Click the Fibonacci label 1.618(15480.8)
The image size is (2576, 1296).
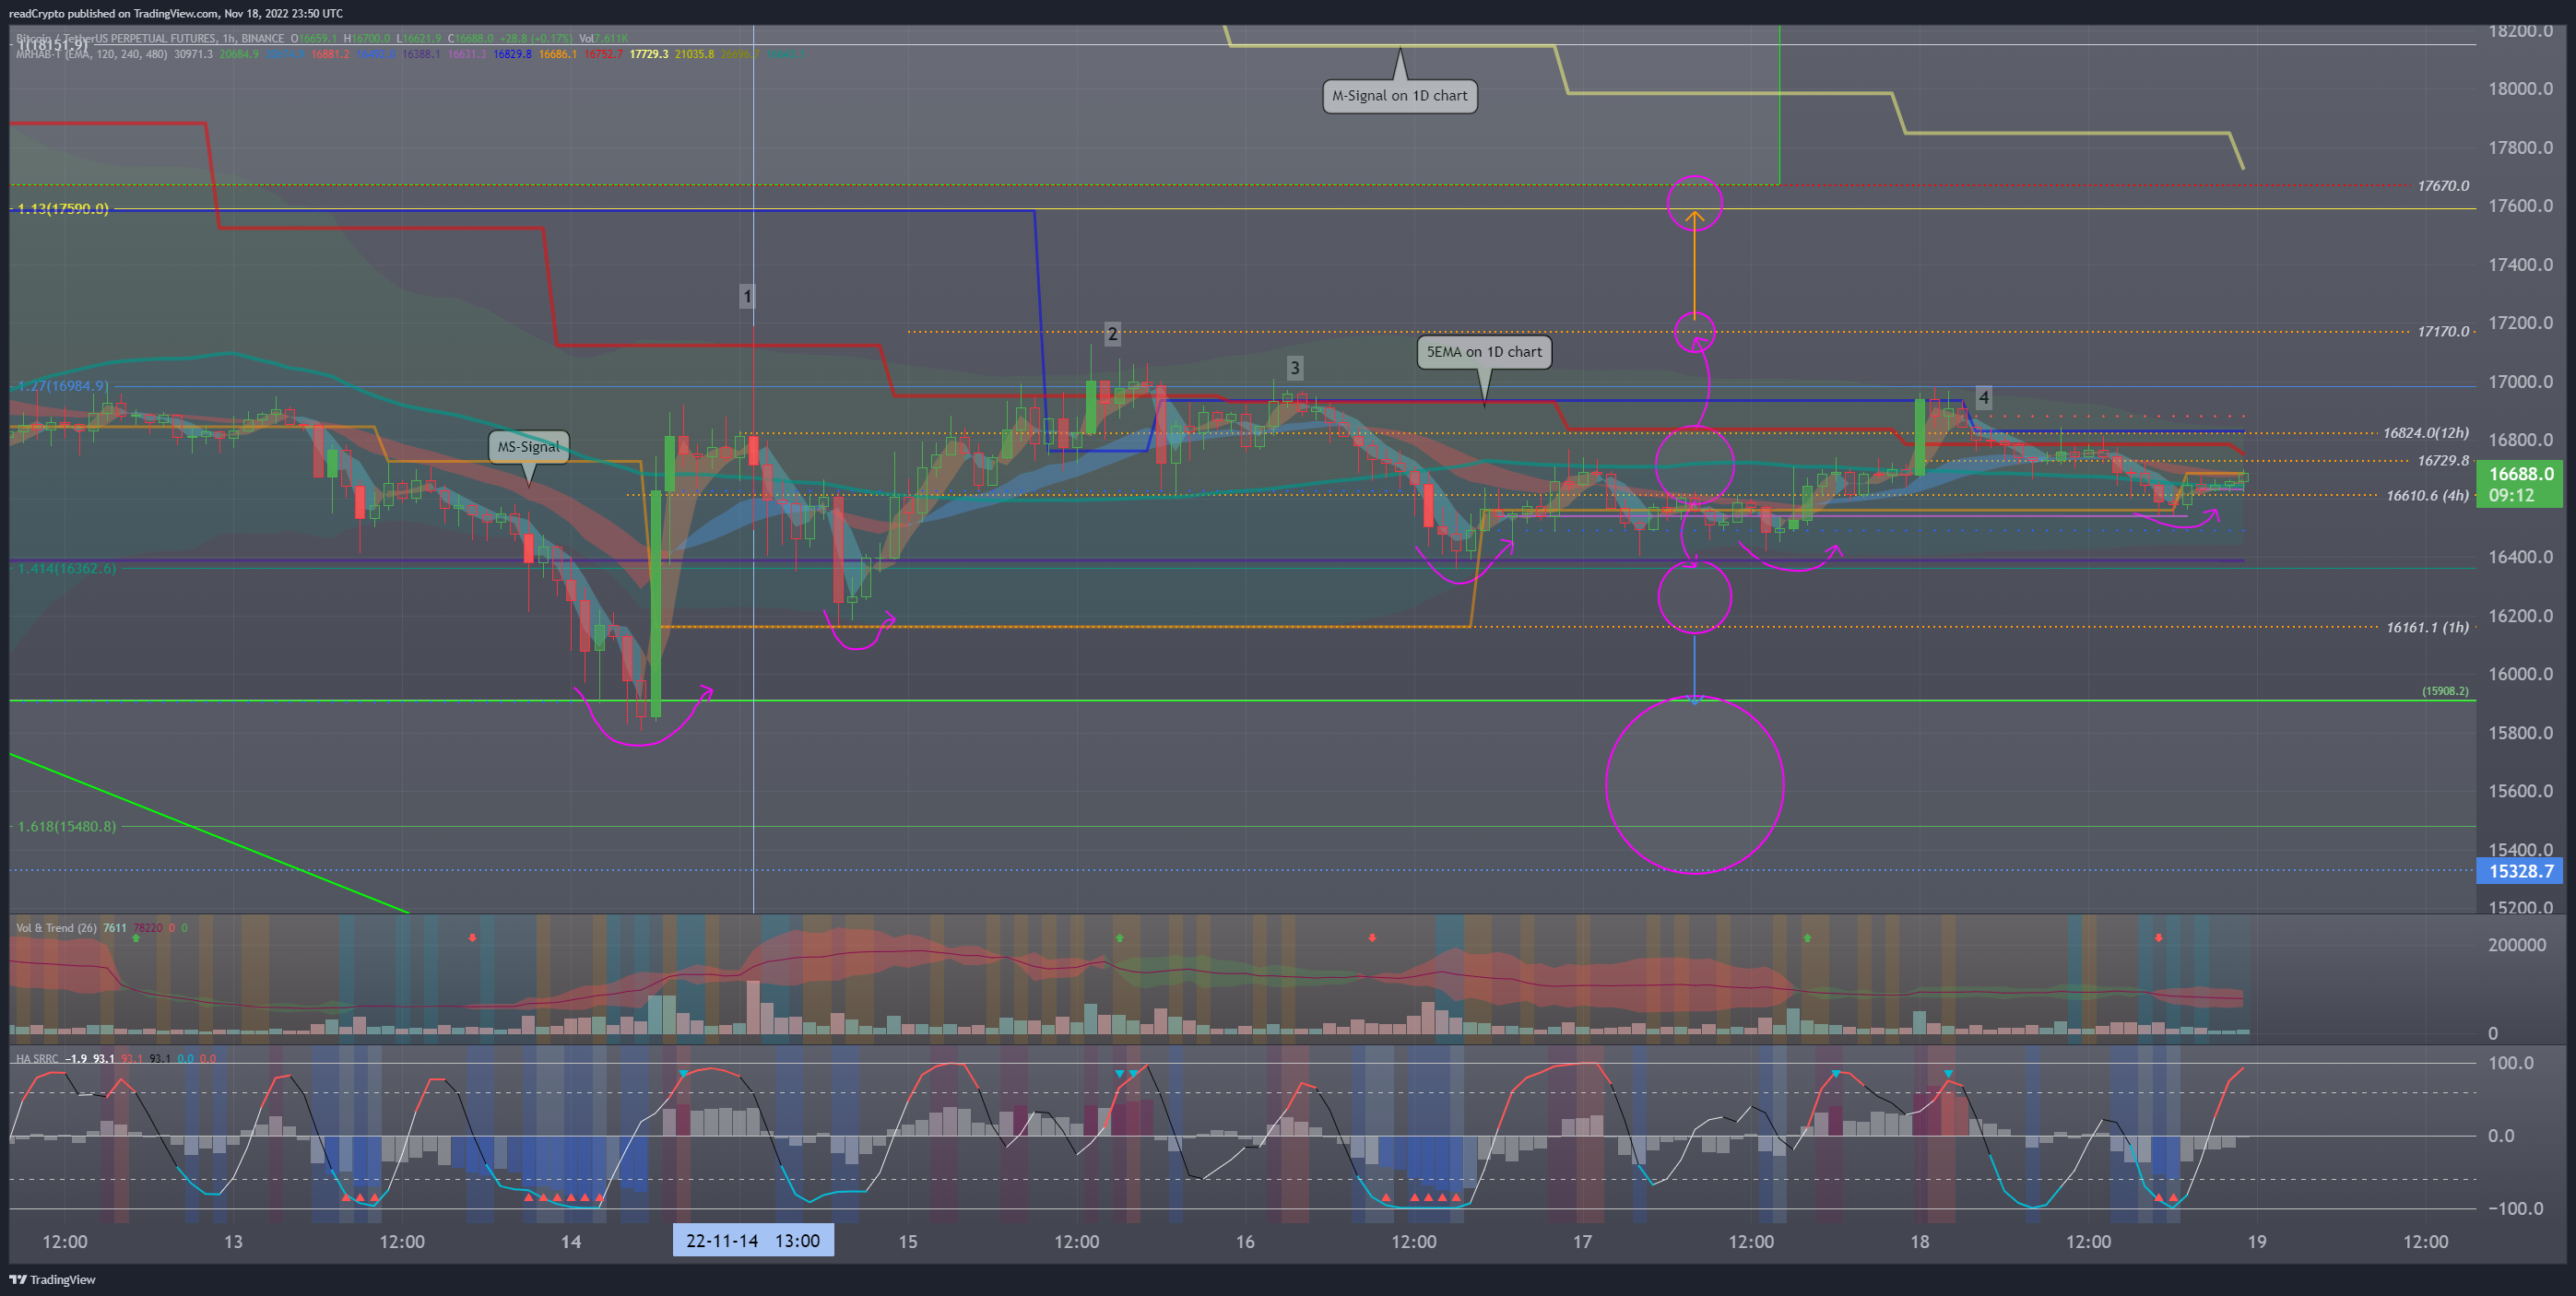click(x=65, y=826)
